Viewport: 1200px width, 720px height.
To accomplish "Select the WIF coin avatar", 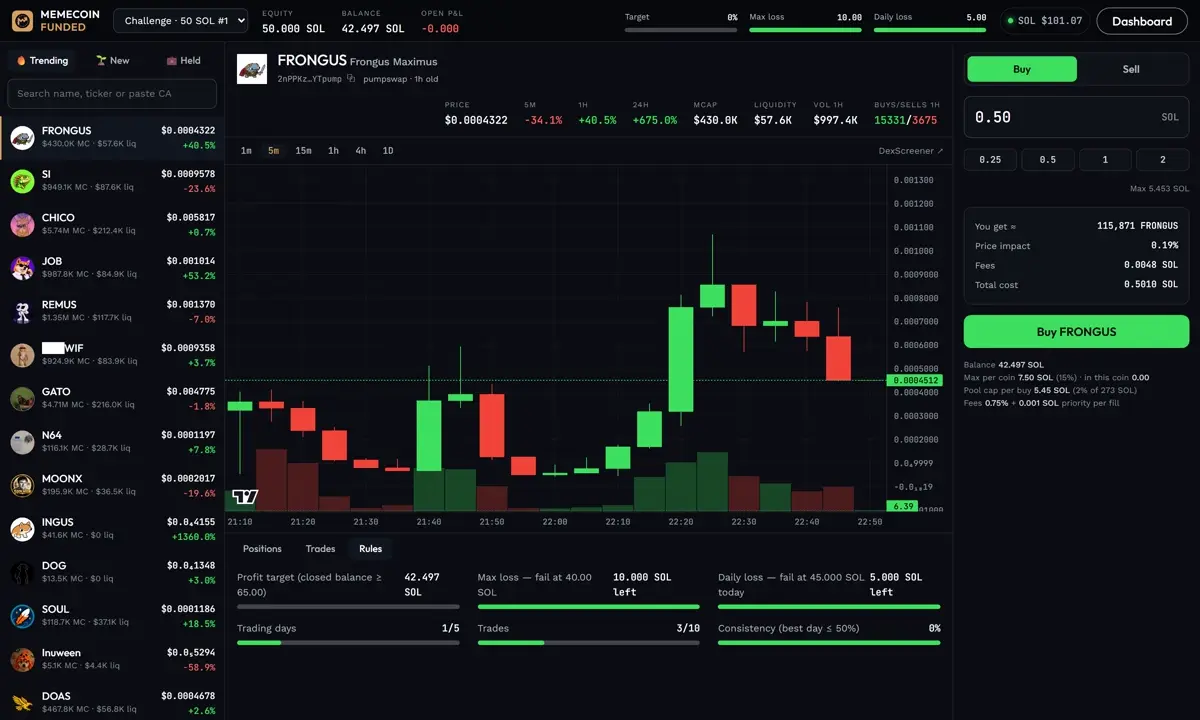I will pos(22,355).
